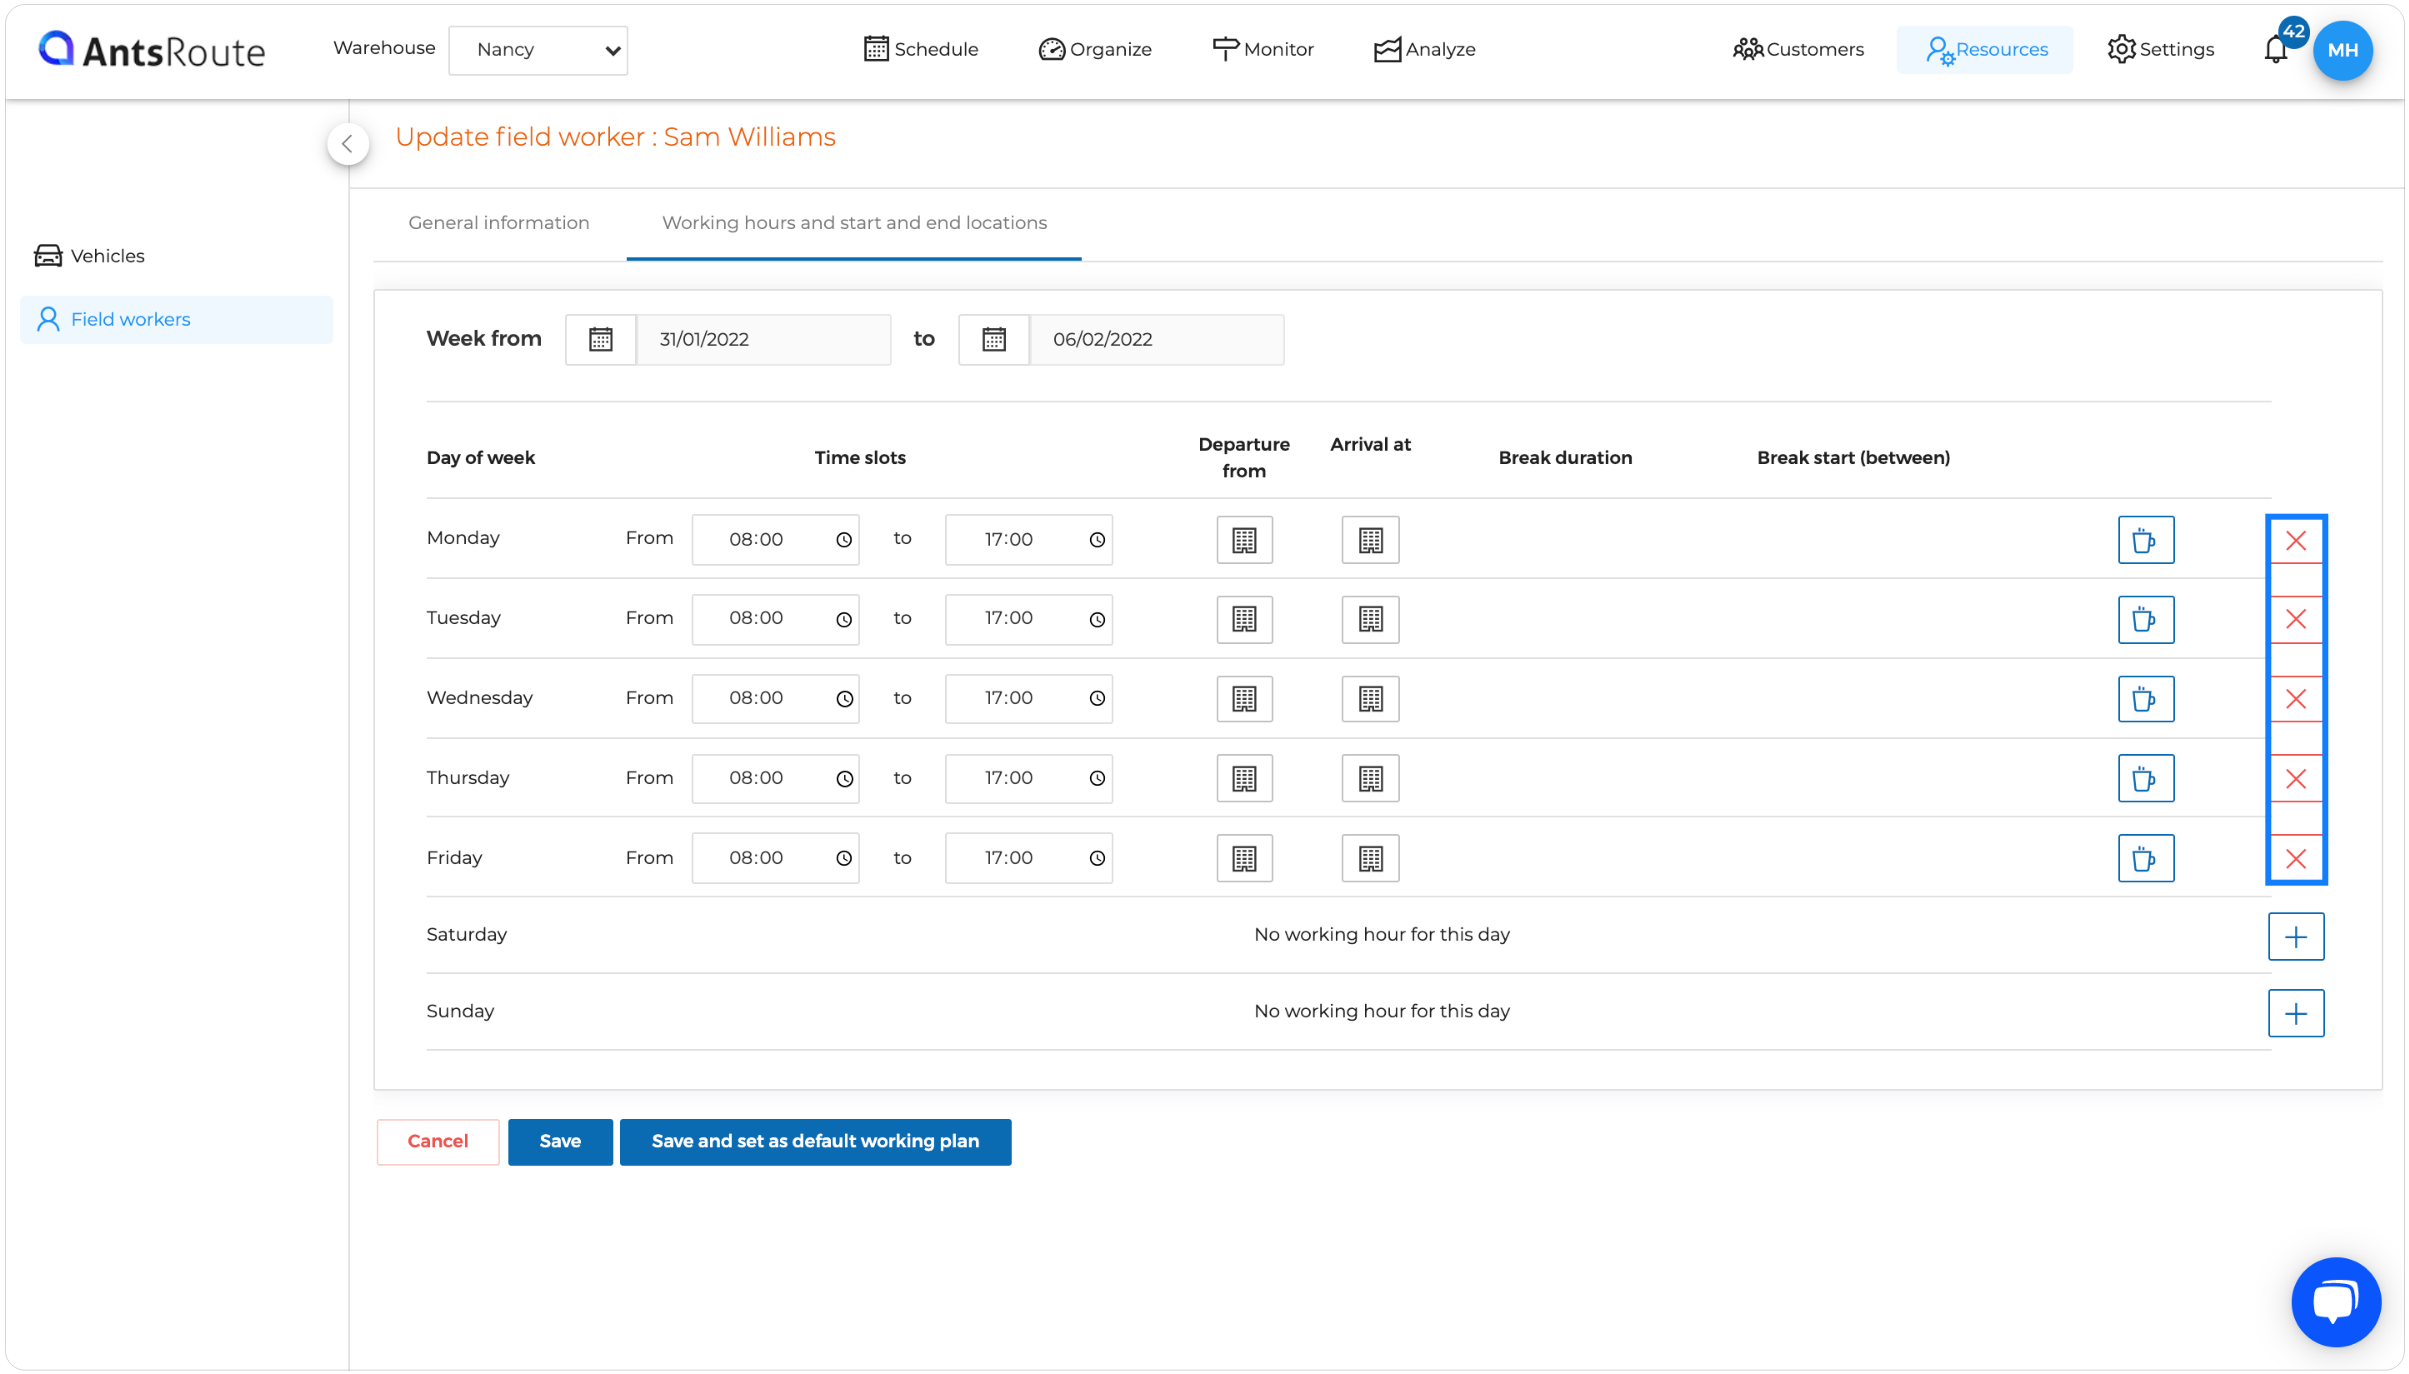This screenshot has height=1374, width=2409.
Task: Edit Tuesday end time 17:00 field
Action: pyautogui.click(x=1028, y=619)
